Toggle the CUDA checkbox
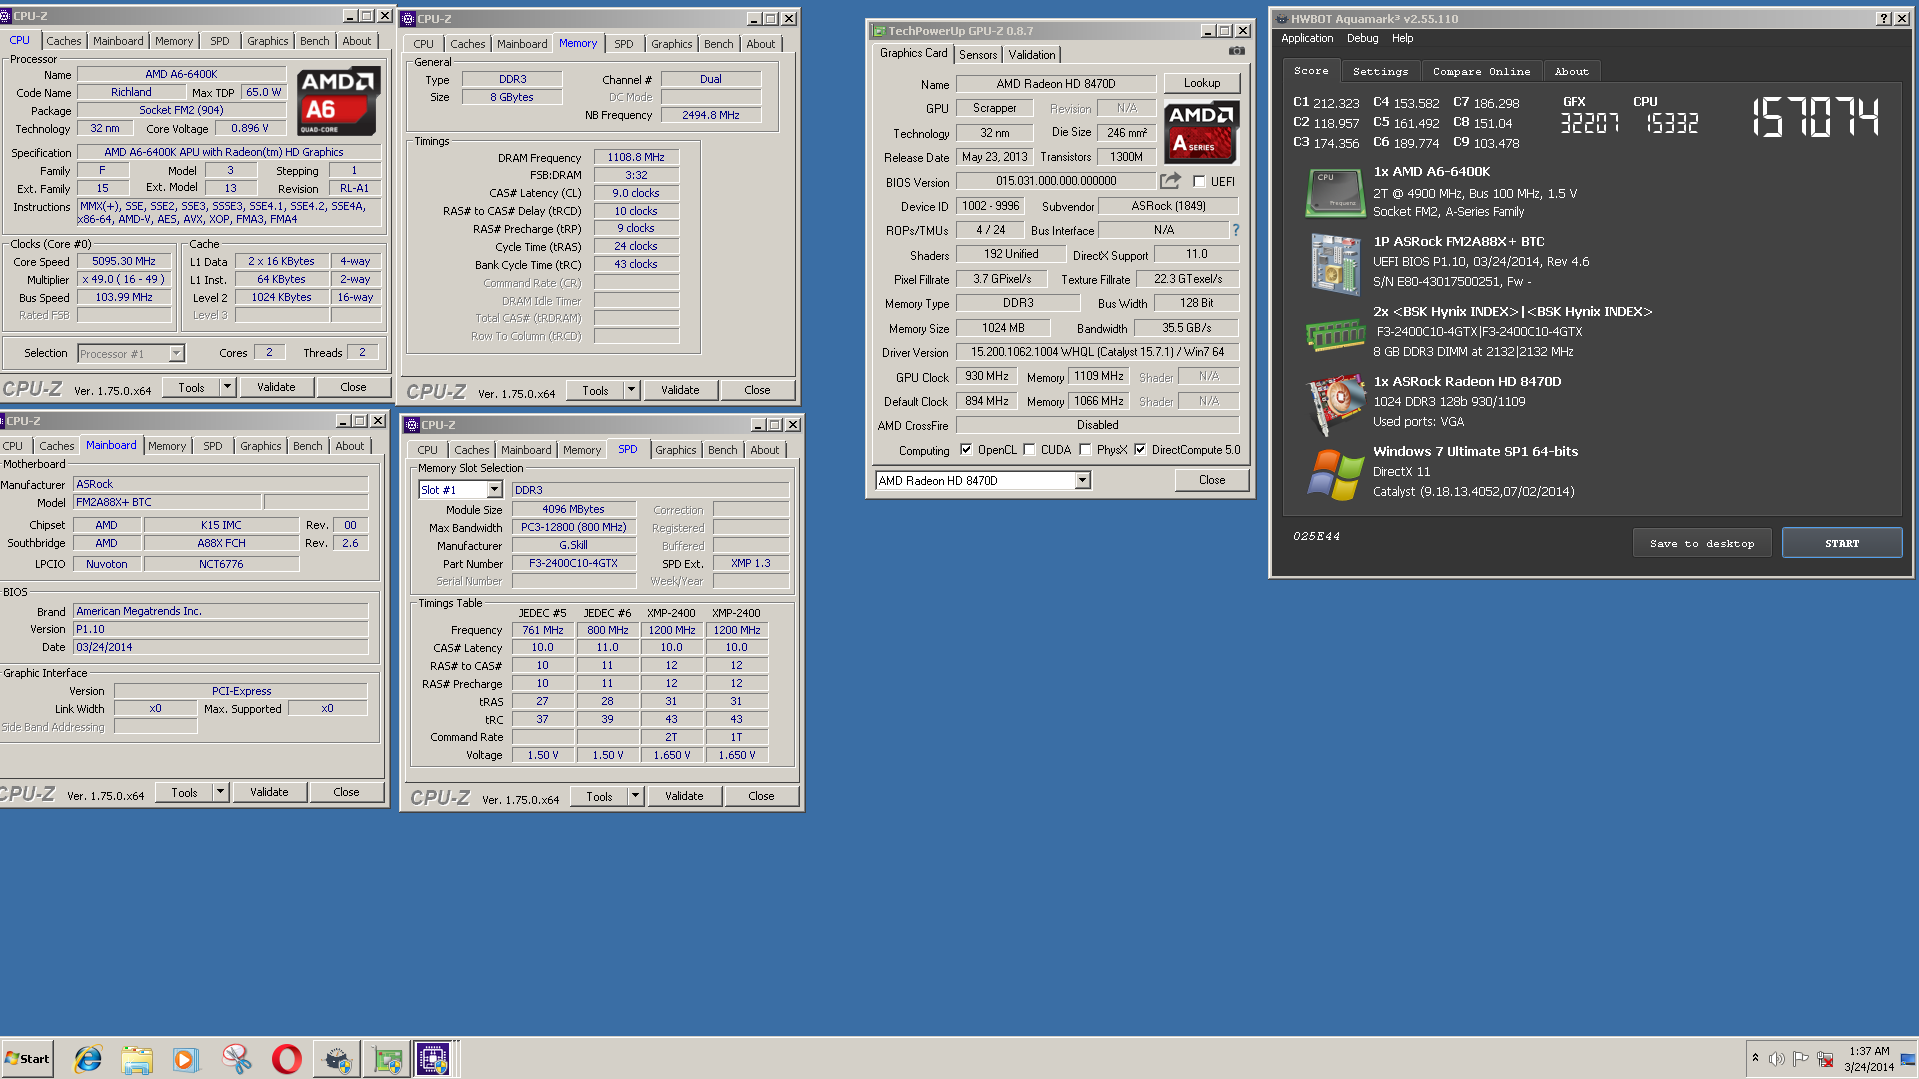This screenshot has height=1079, width=1919. (1029, 450)
